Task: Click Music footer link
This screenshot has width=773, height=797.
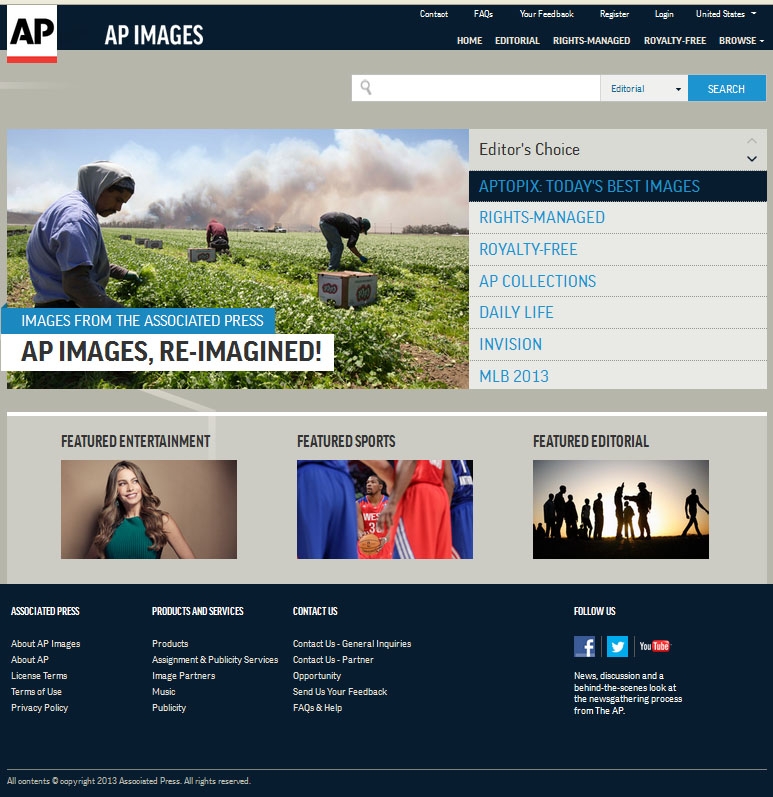Action: pos(164,692)
